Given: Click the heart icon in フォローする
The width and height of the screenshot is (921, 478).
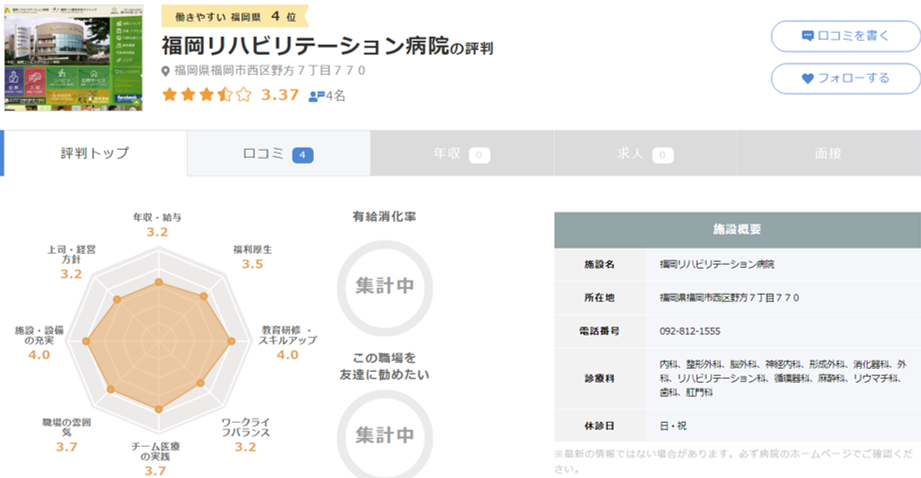Looking at the screenshot, I should point(808,79).
